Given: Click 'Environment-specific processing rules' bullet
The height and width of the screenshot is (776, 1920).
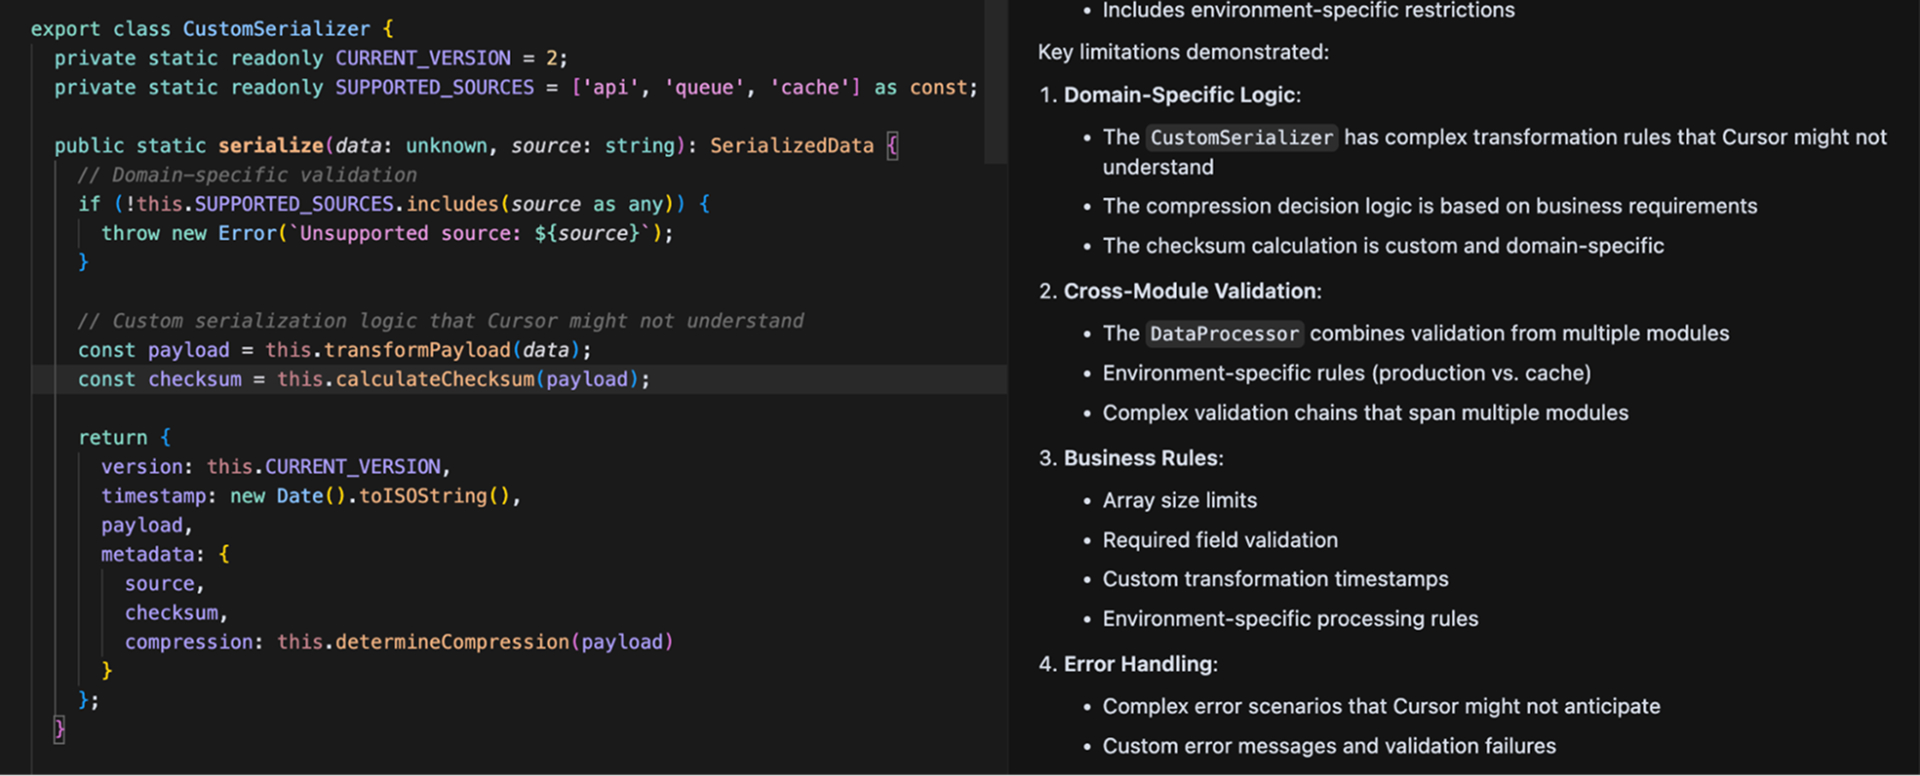Looking at the screenshot, I should (x=1290, y=619).
